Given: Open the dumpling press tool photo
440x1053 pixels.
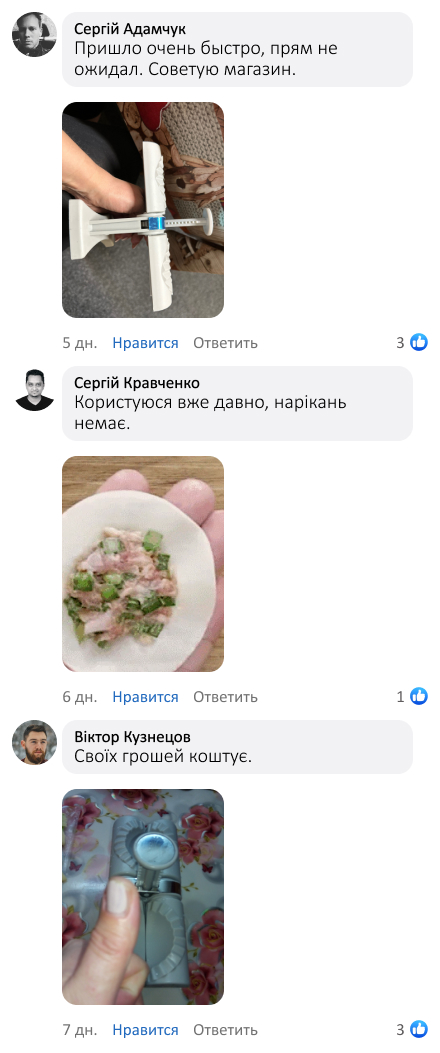Looking at the screenshot, I should [x=143, y=210].
